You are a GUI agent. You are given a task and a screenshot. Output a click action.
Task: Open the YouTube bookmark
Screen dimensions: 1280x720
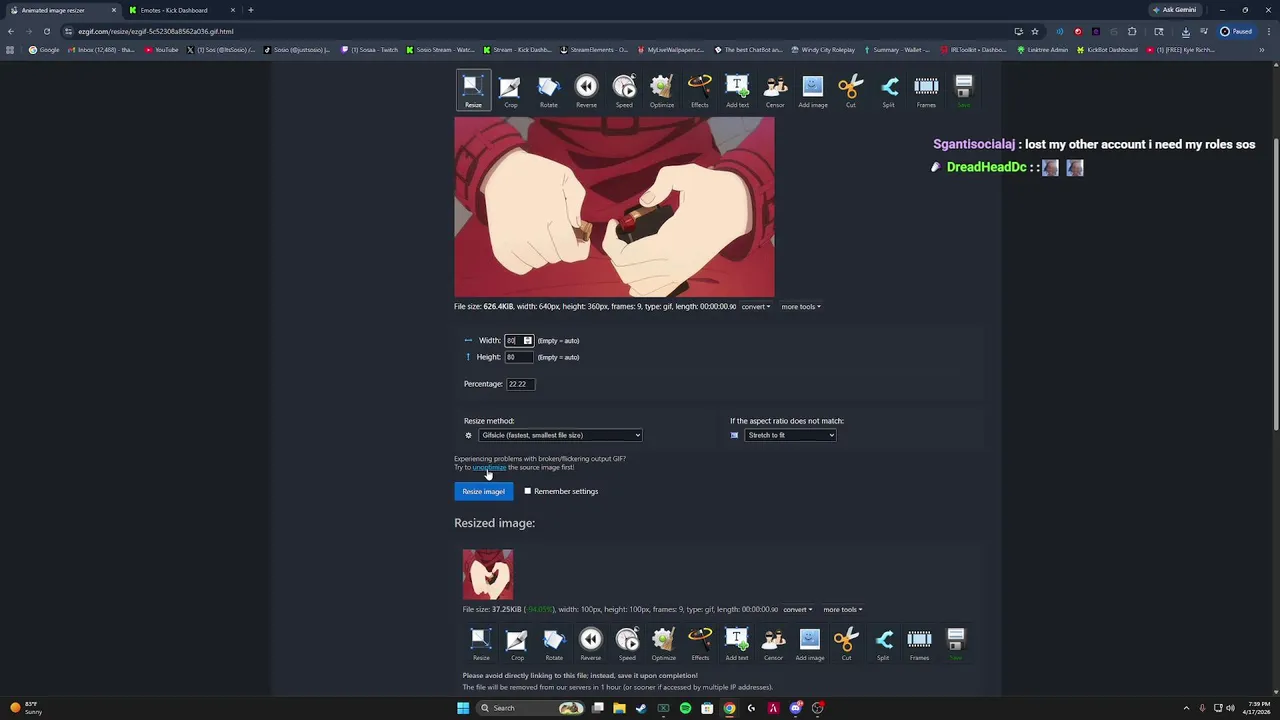point(161,50)
